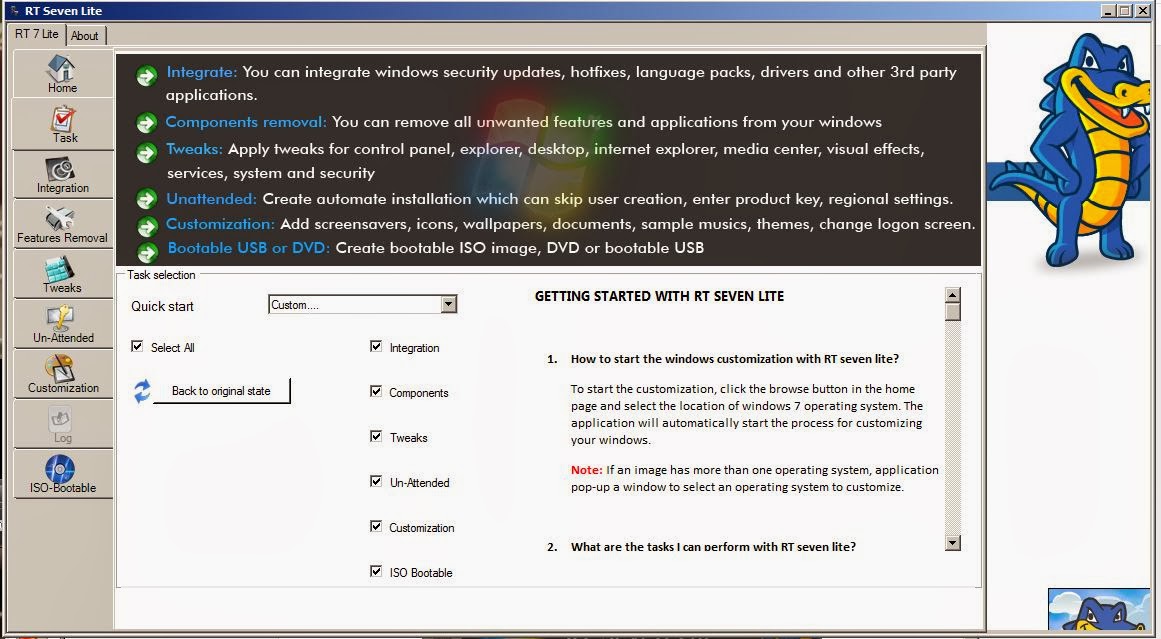The height and width of the screenshot is (639, 1161).
Task: Uncheck the Integration task checkbox
Action: pos(376,346)
